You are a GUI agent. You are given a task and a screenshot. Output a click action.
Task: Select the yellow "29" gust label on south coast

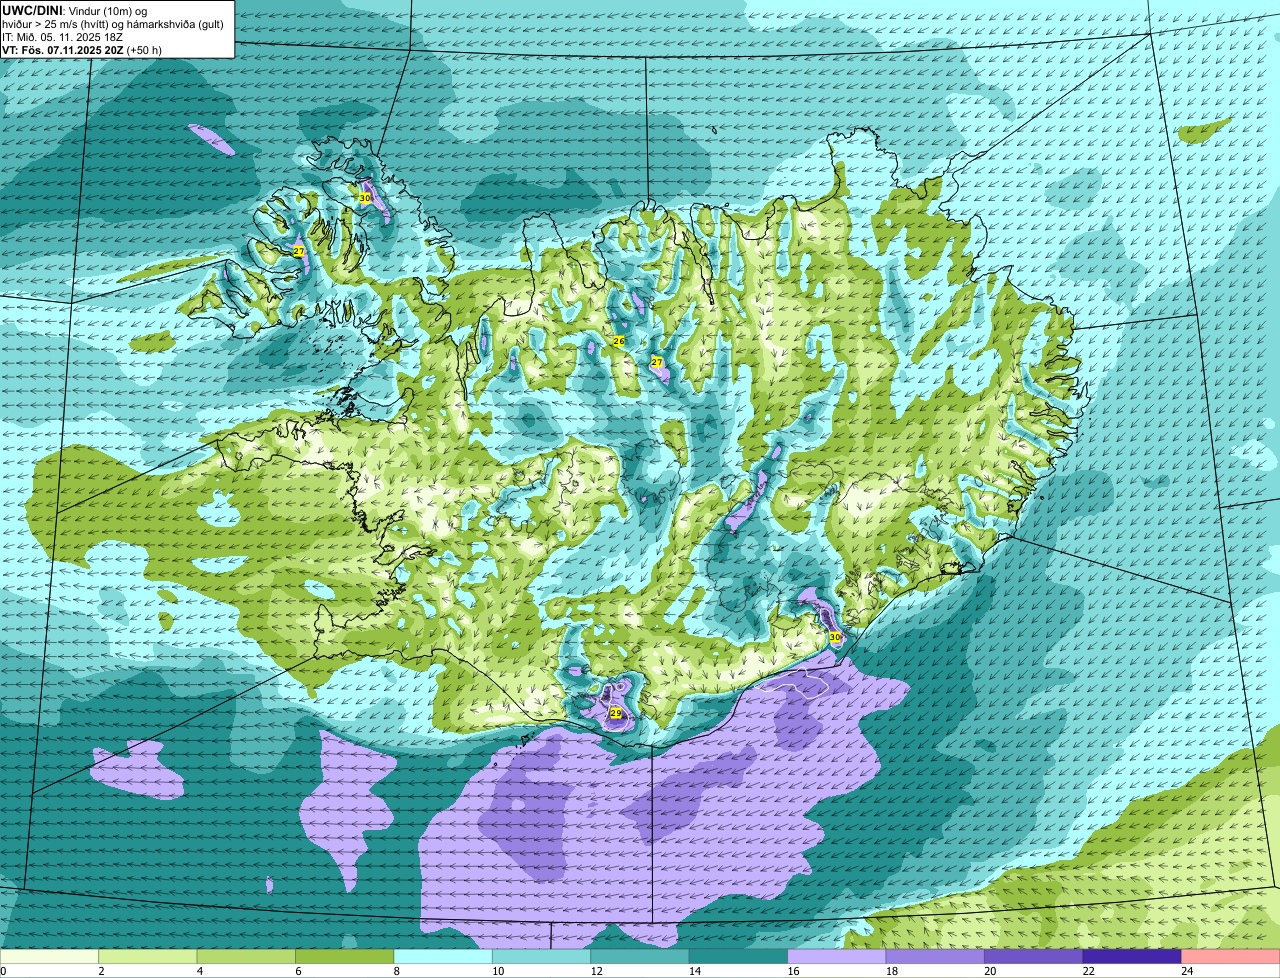pyautogui.click(x=616, y=713)
